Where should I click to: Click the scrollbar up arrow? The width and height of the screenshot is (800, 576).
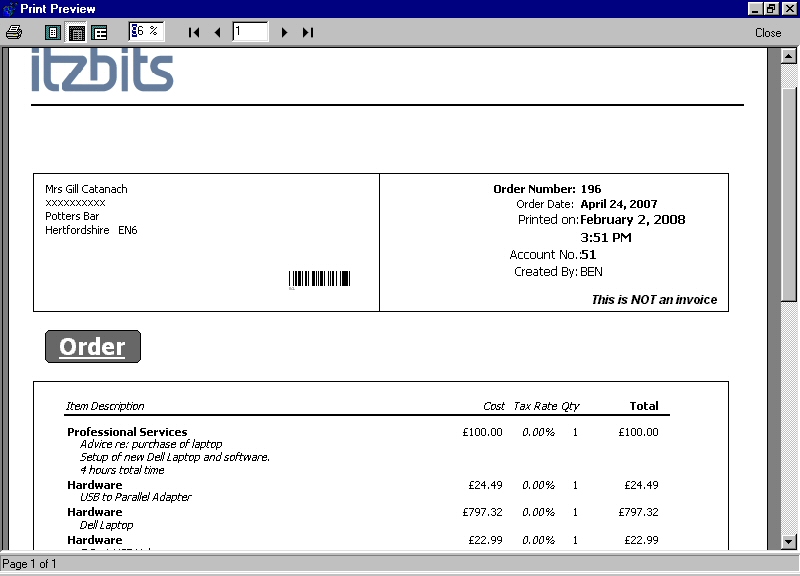click(x=788, y=54)
